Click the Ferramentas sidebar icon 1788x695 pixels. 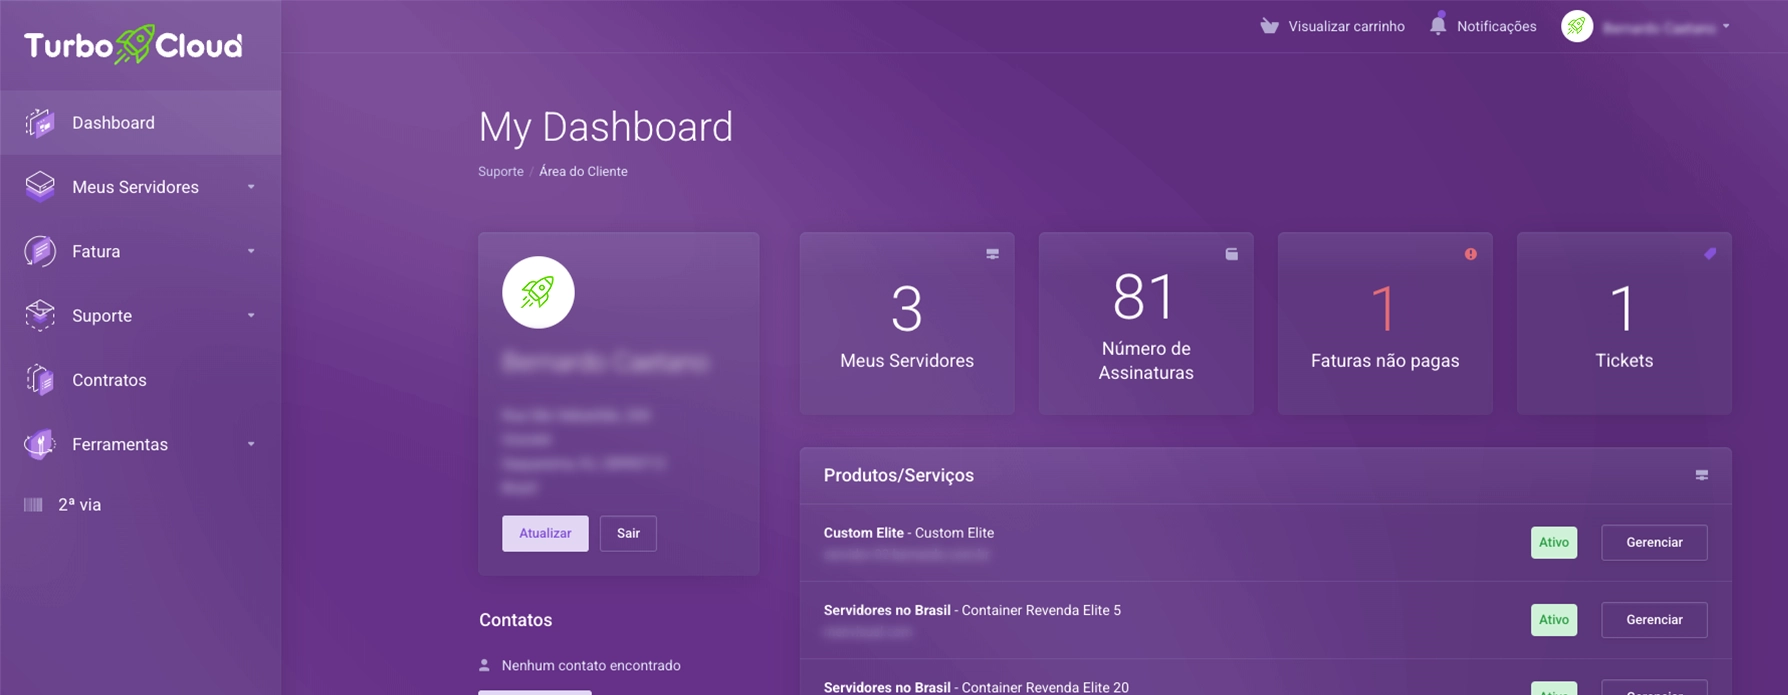(40, 444)
